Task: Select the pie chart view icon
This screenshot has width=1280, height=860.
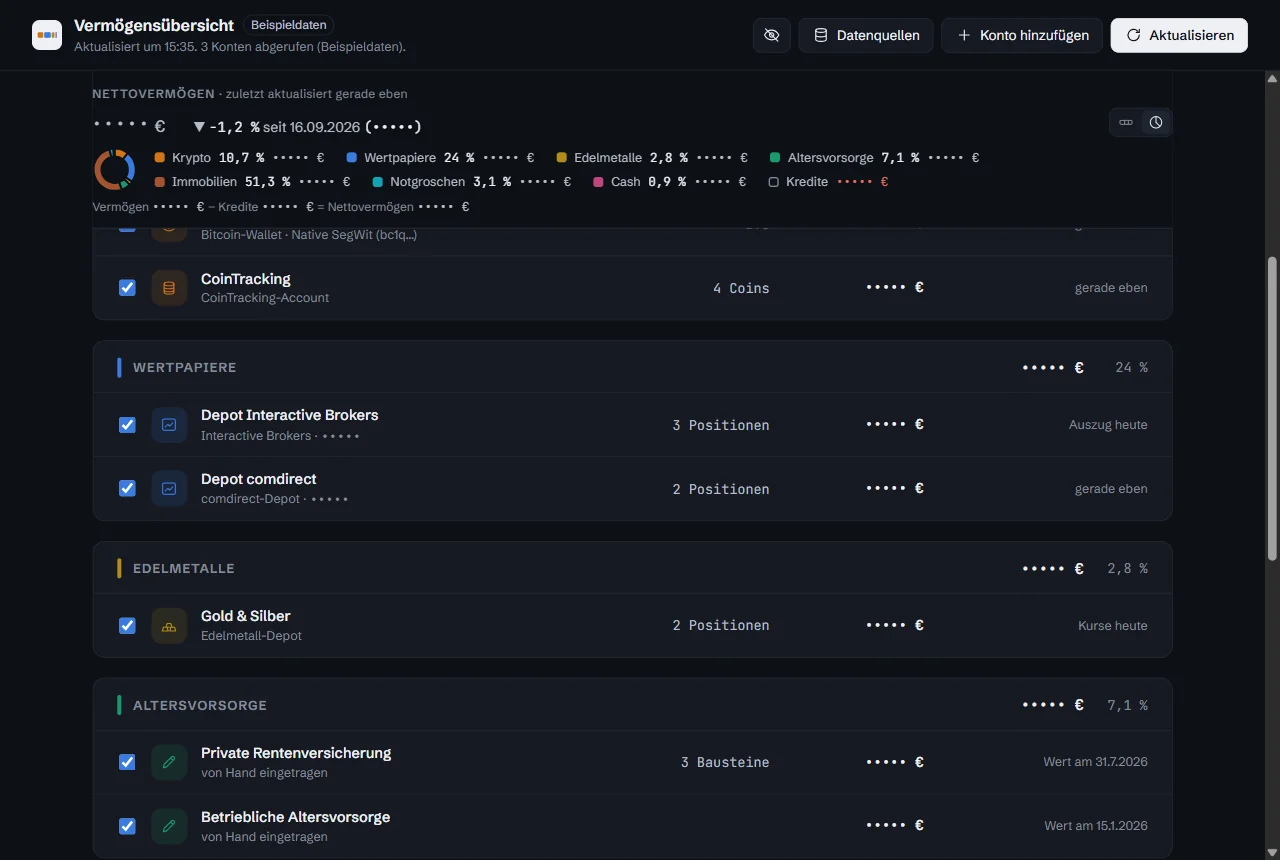Action: tap(1156, 122)
